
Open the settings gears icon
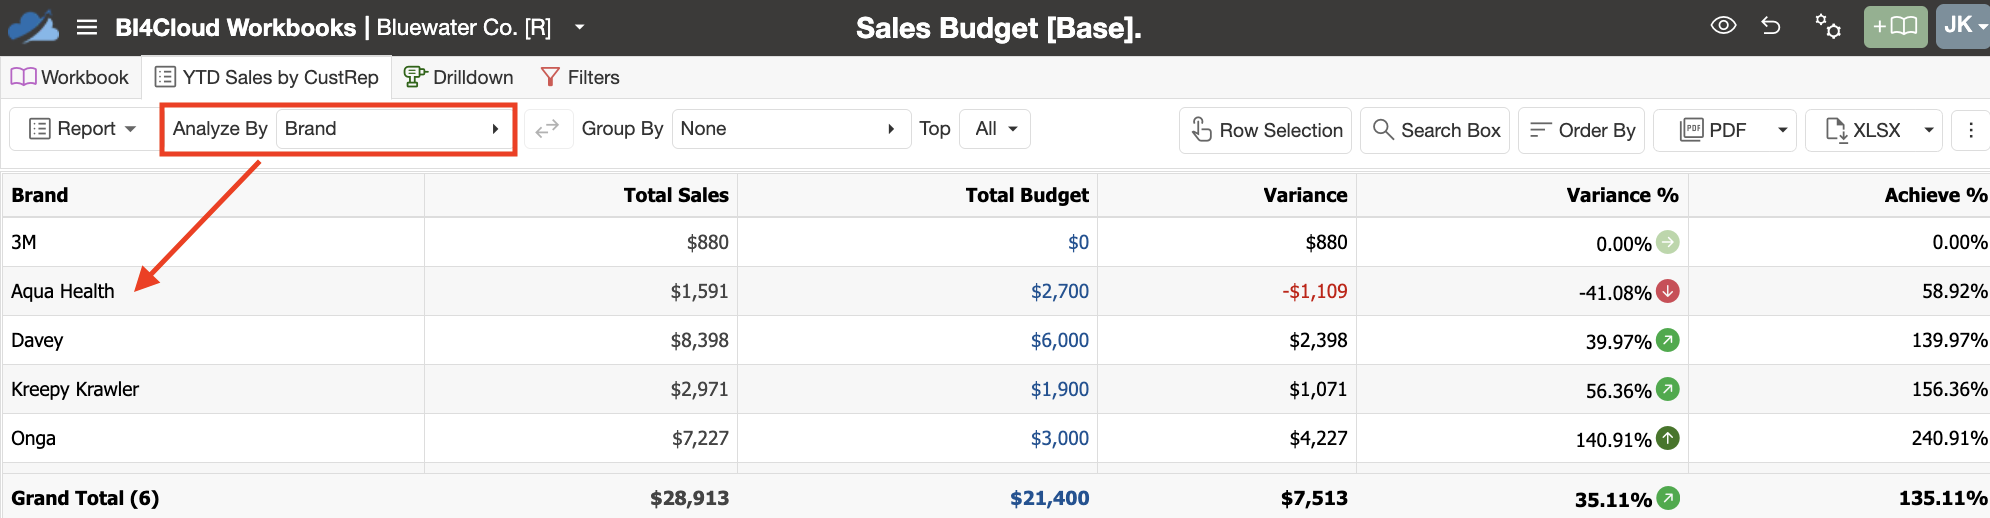click(1828, 26)
